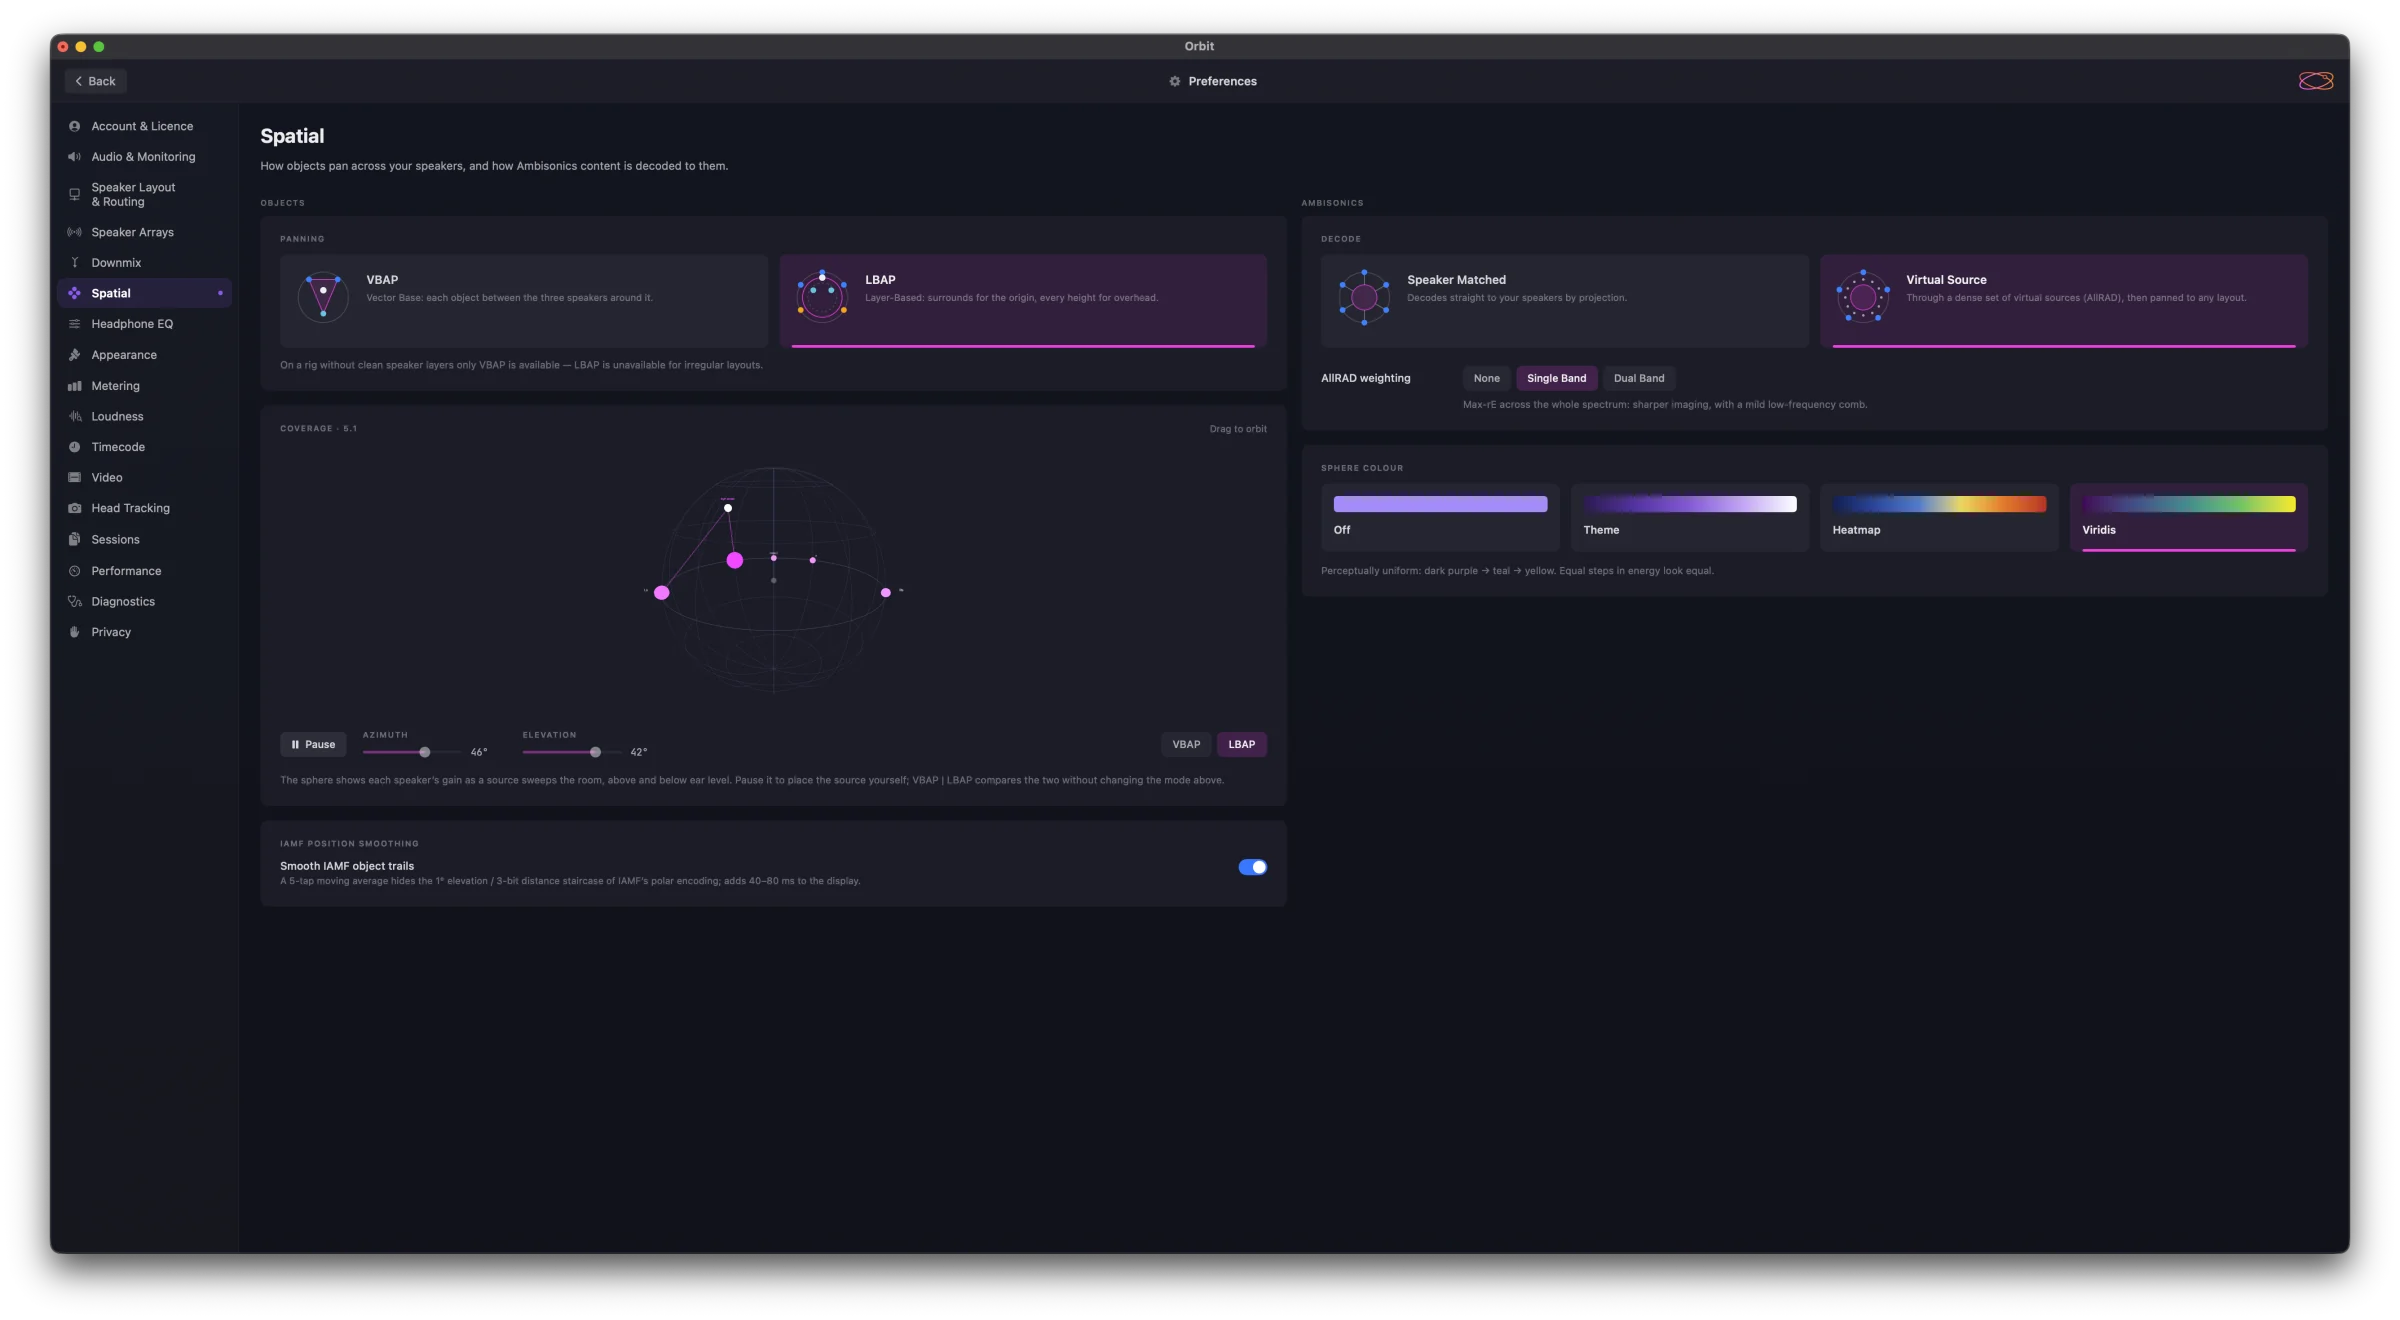This screenshot has width=2400, height=1320.
Task: Click the Head Tracking camera icon
Action: (74, 508)
